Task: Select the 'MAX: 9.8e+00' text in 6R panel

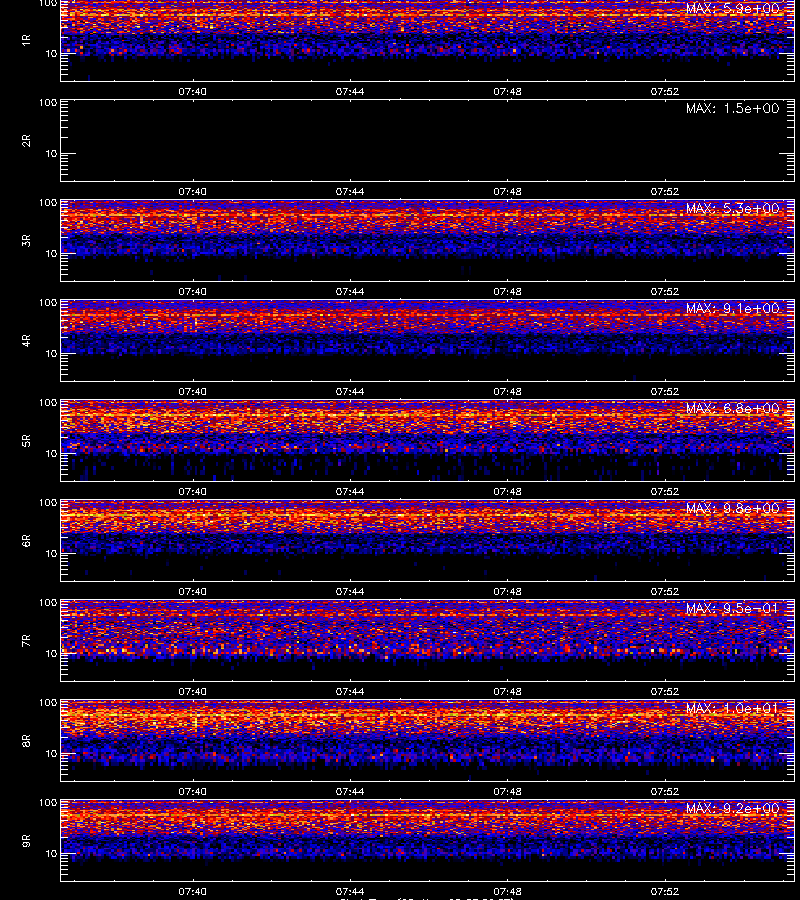Action: [732, 508]
